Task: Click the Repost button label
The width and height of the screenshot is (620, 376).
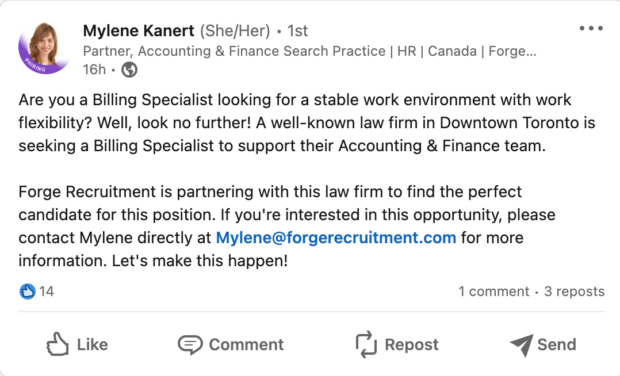Action: pos(412,345)
